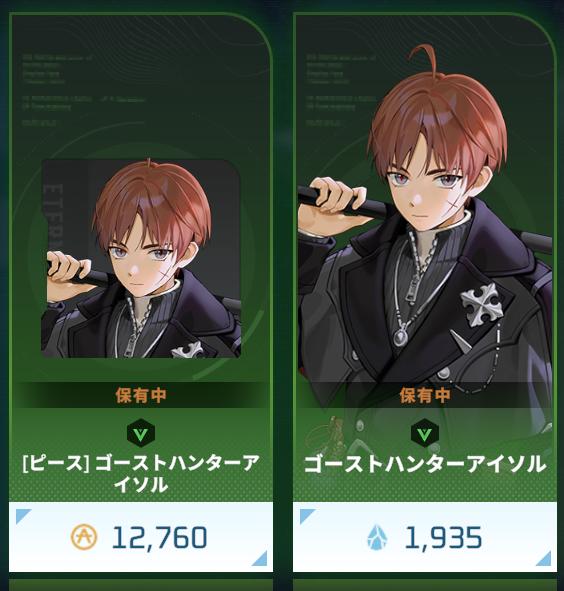
Task: Click the green hexagon emblem on left card
Action: point(141,432)
